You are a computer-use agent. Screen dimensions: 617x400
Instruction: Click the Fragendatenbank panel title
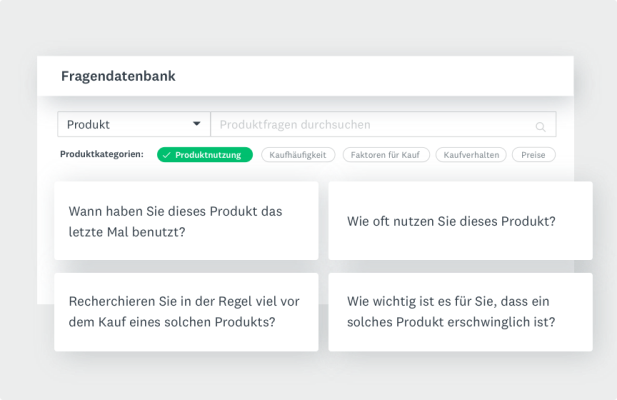(x=118, y=76)
